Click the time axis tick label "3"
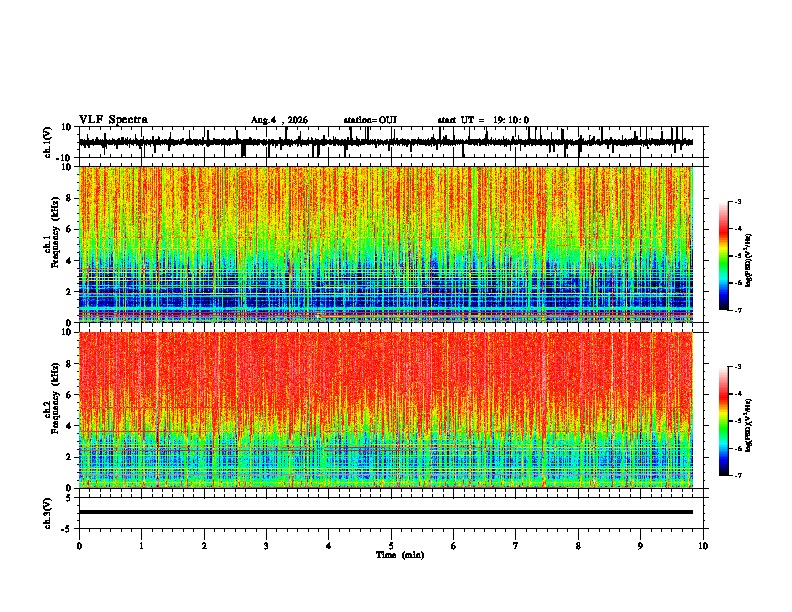 [x=266, y=546]
